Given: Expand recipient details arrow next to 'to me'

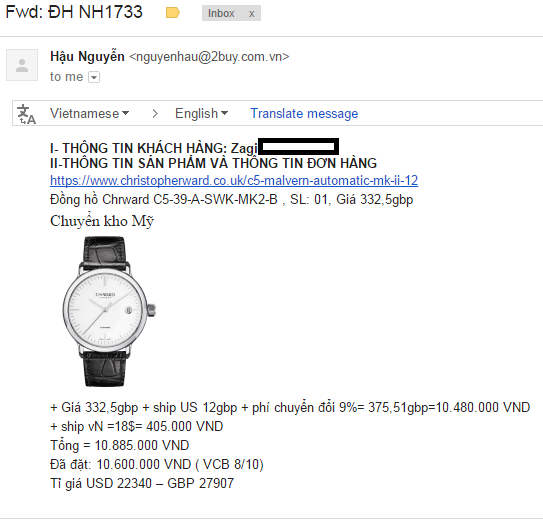Looking at the screenshot, I should (x=94, y=77).
